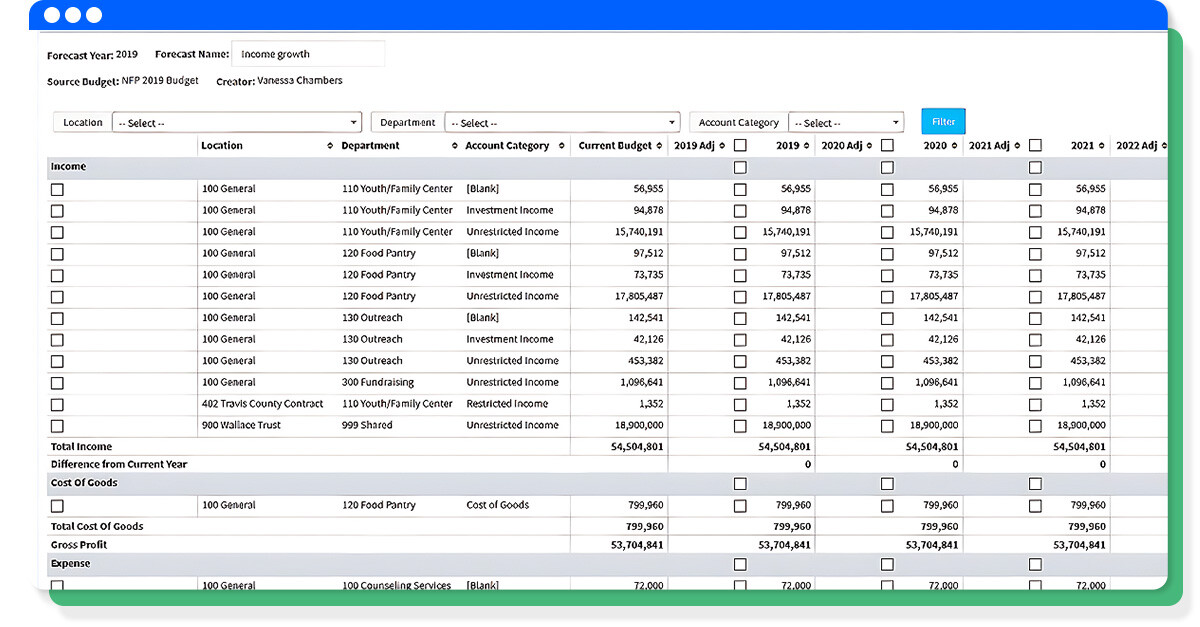Screen dimensions: 1200x627
Task: Tick the 2021 Adj header checkbox
Action: point(1035,146)
